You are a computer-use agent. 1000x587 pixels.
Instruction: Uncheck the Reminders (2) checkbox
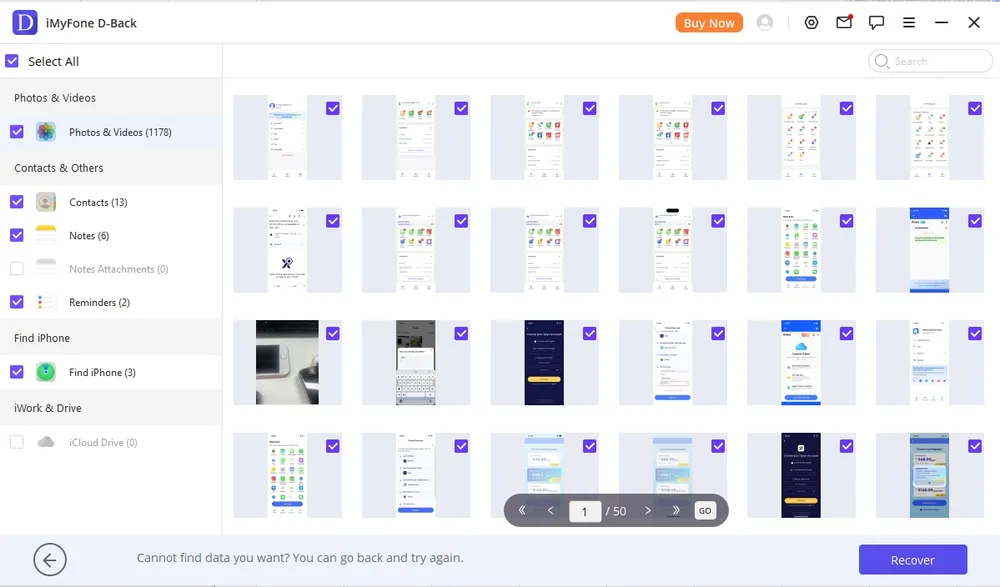17,302
